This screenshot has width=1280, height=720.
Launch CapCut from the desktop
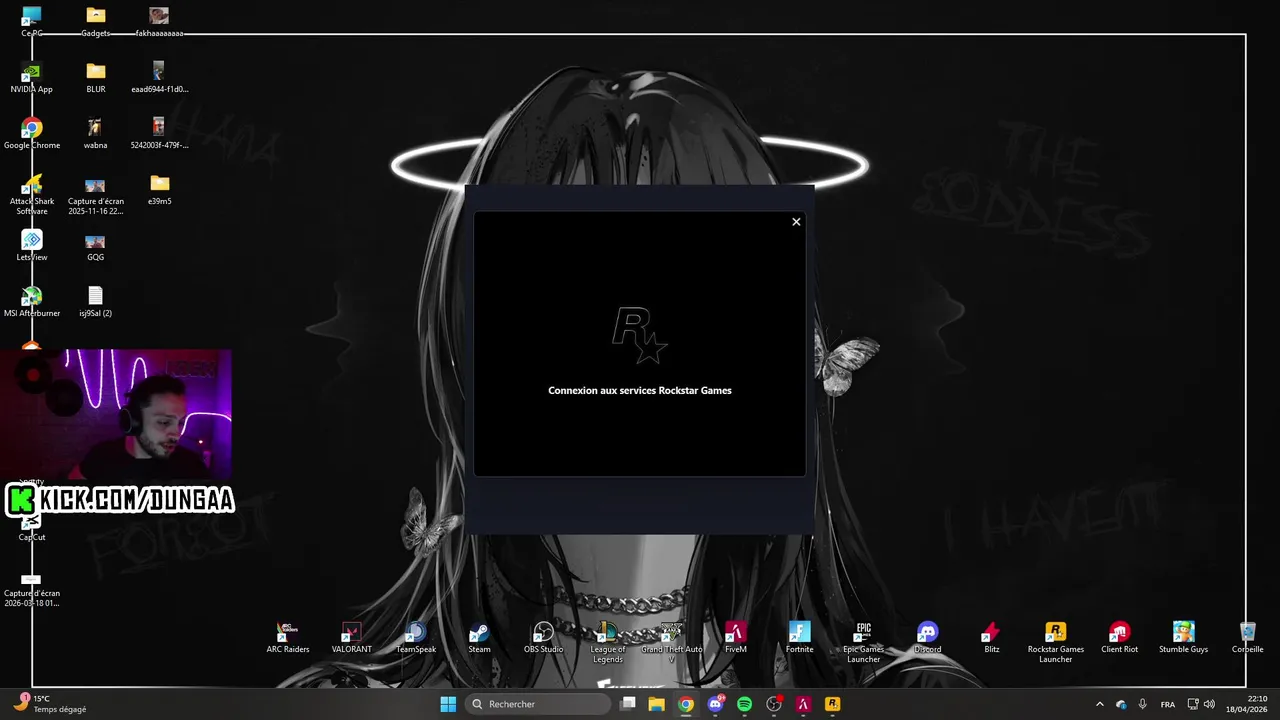pos(32,529)
